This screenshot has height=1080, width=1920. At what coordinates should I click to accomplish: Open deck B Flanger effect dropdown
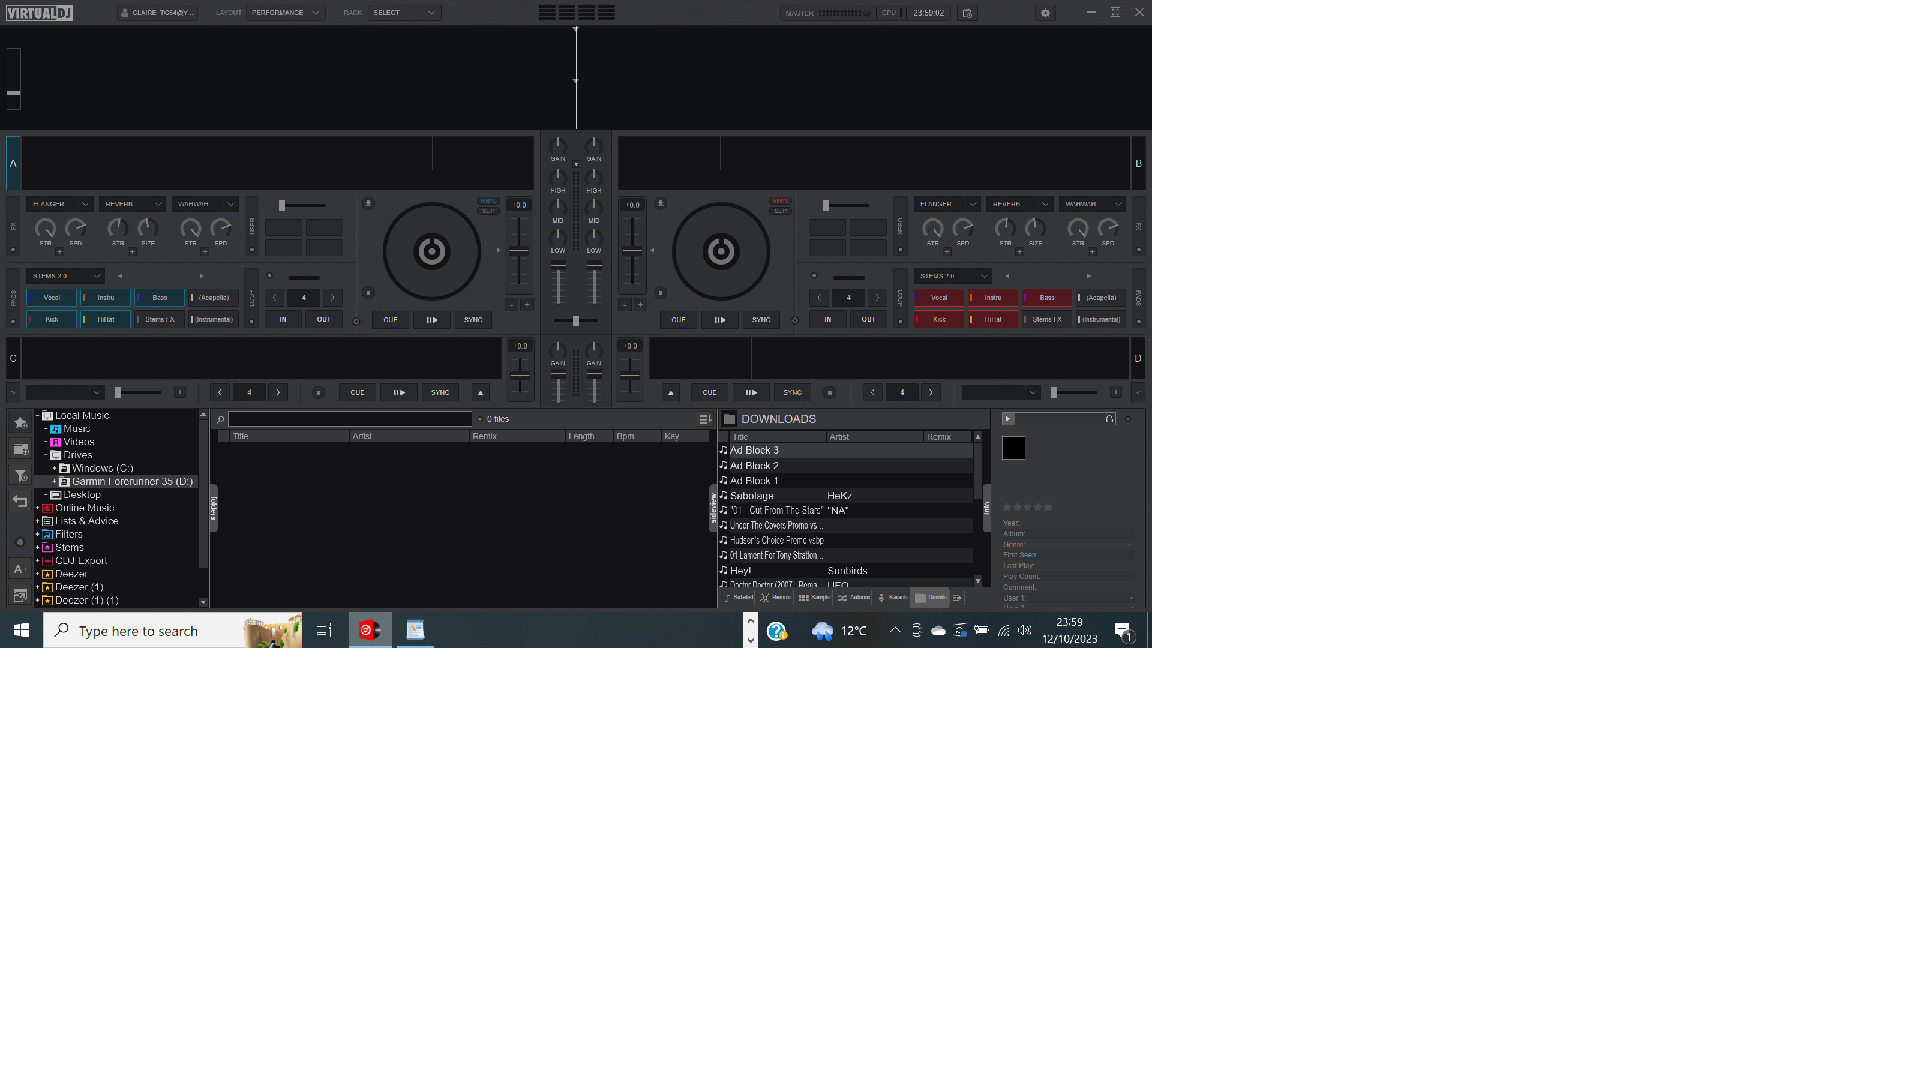click(947, 204)
